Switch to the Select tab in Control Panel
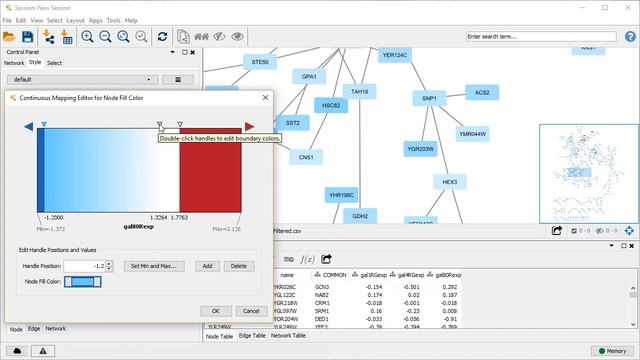 point(54,63)
